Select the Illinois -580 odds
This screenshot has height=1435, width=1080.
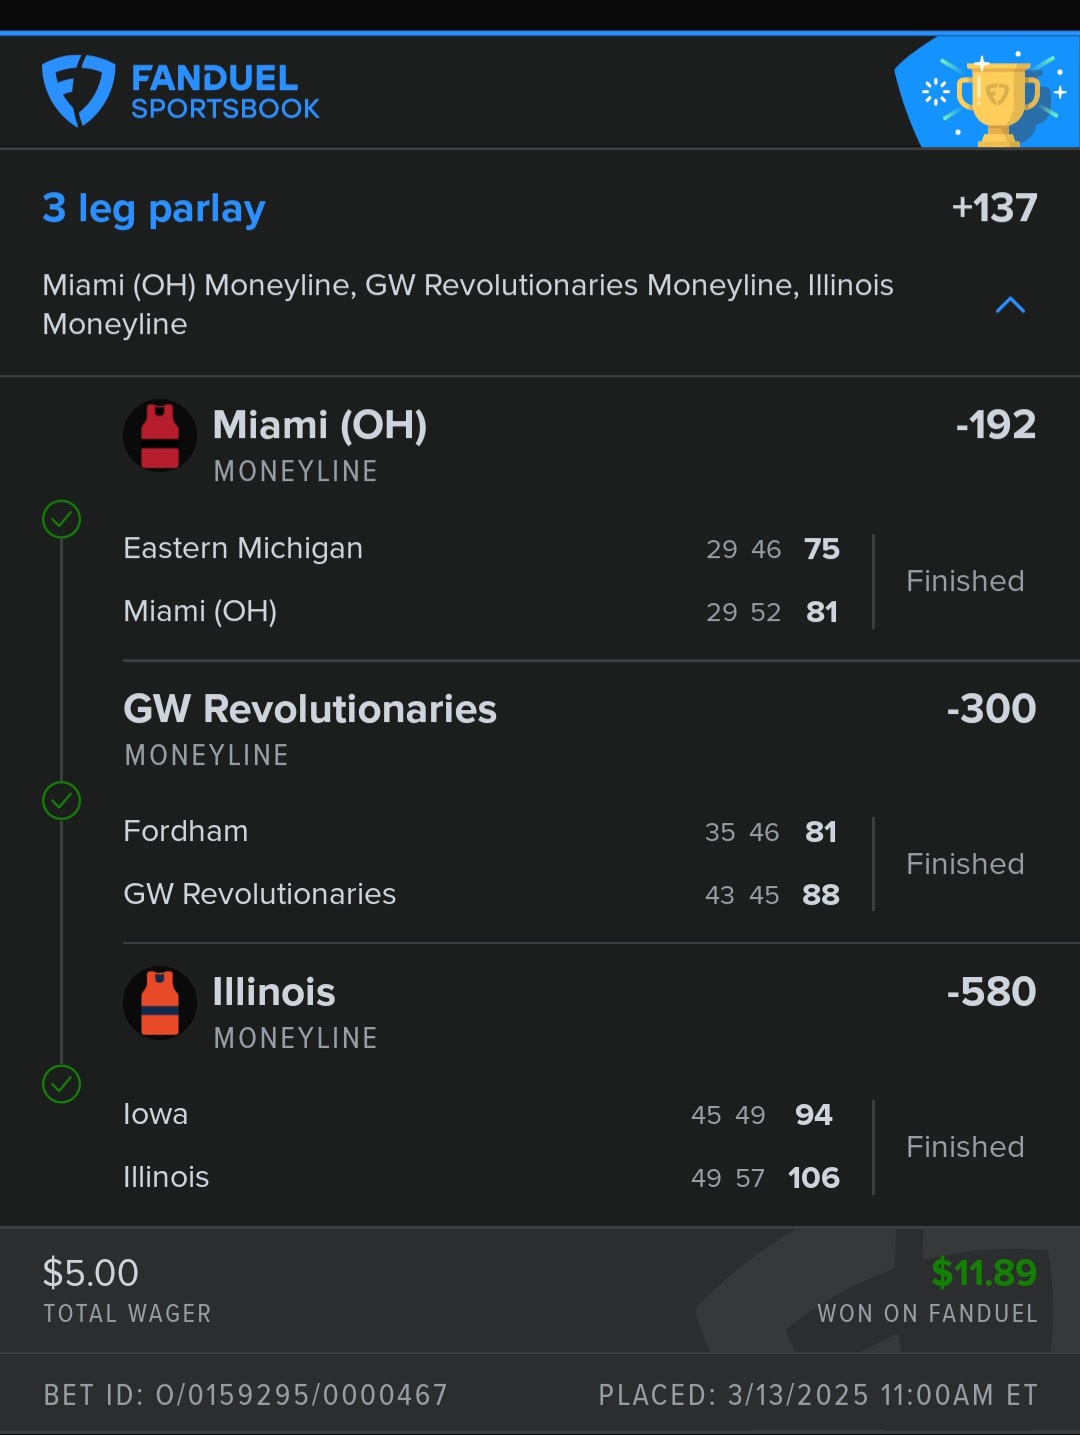(x=991, y=992)
